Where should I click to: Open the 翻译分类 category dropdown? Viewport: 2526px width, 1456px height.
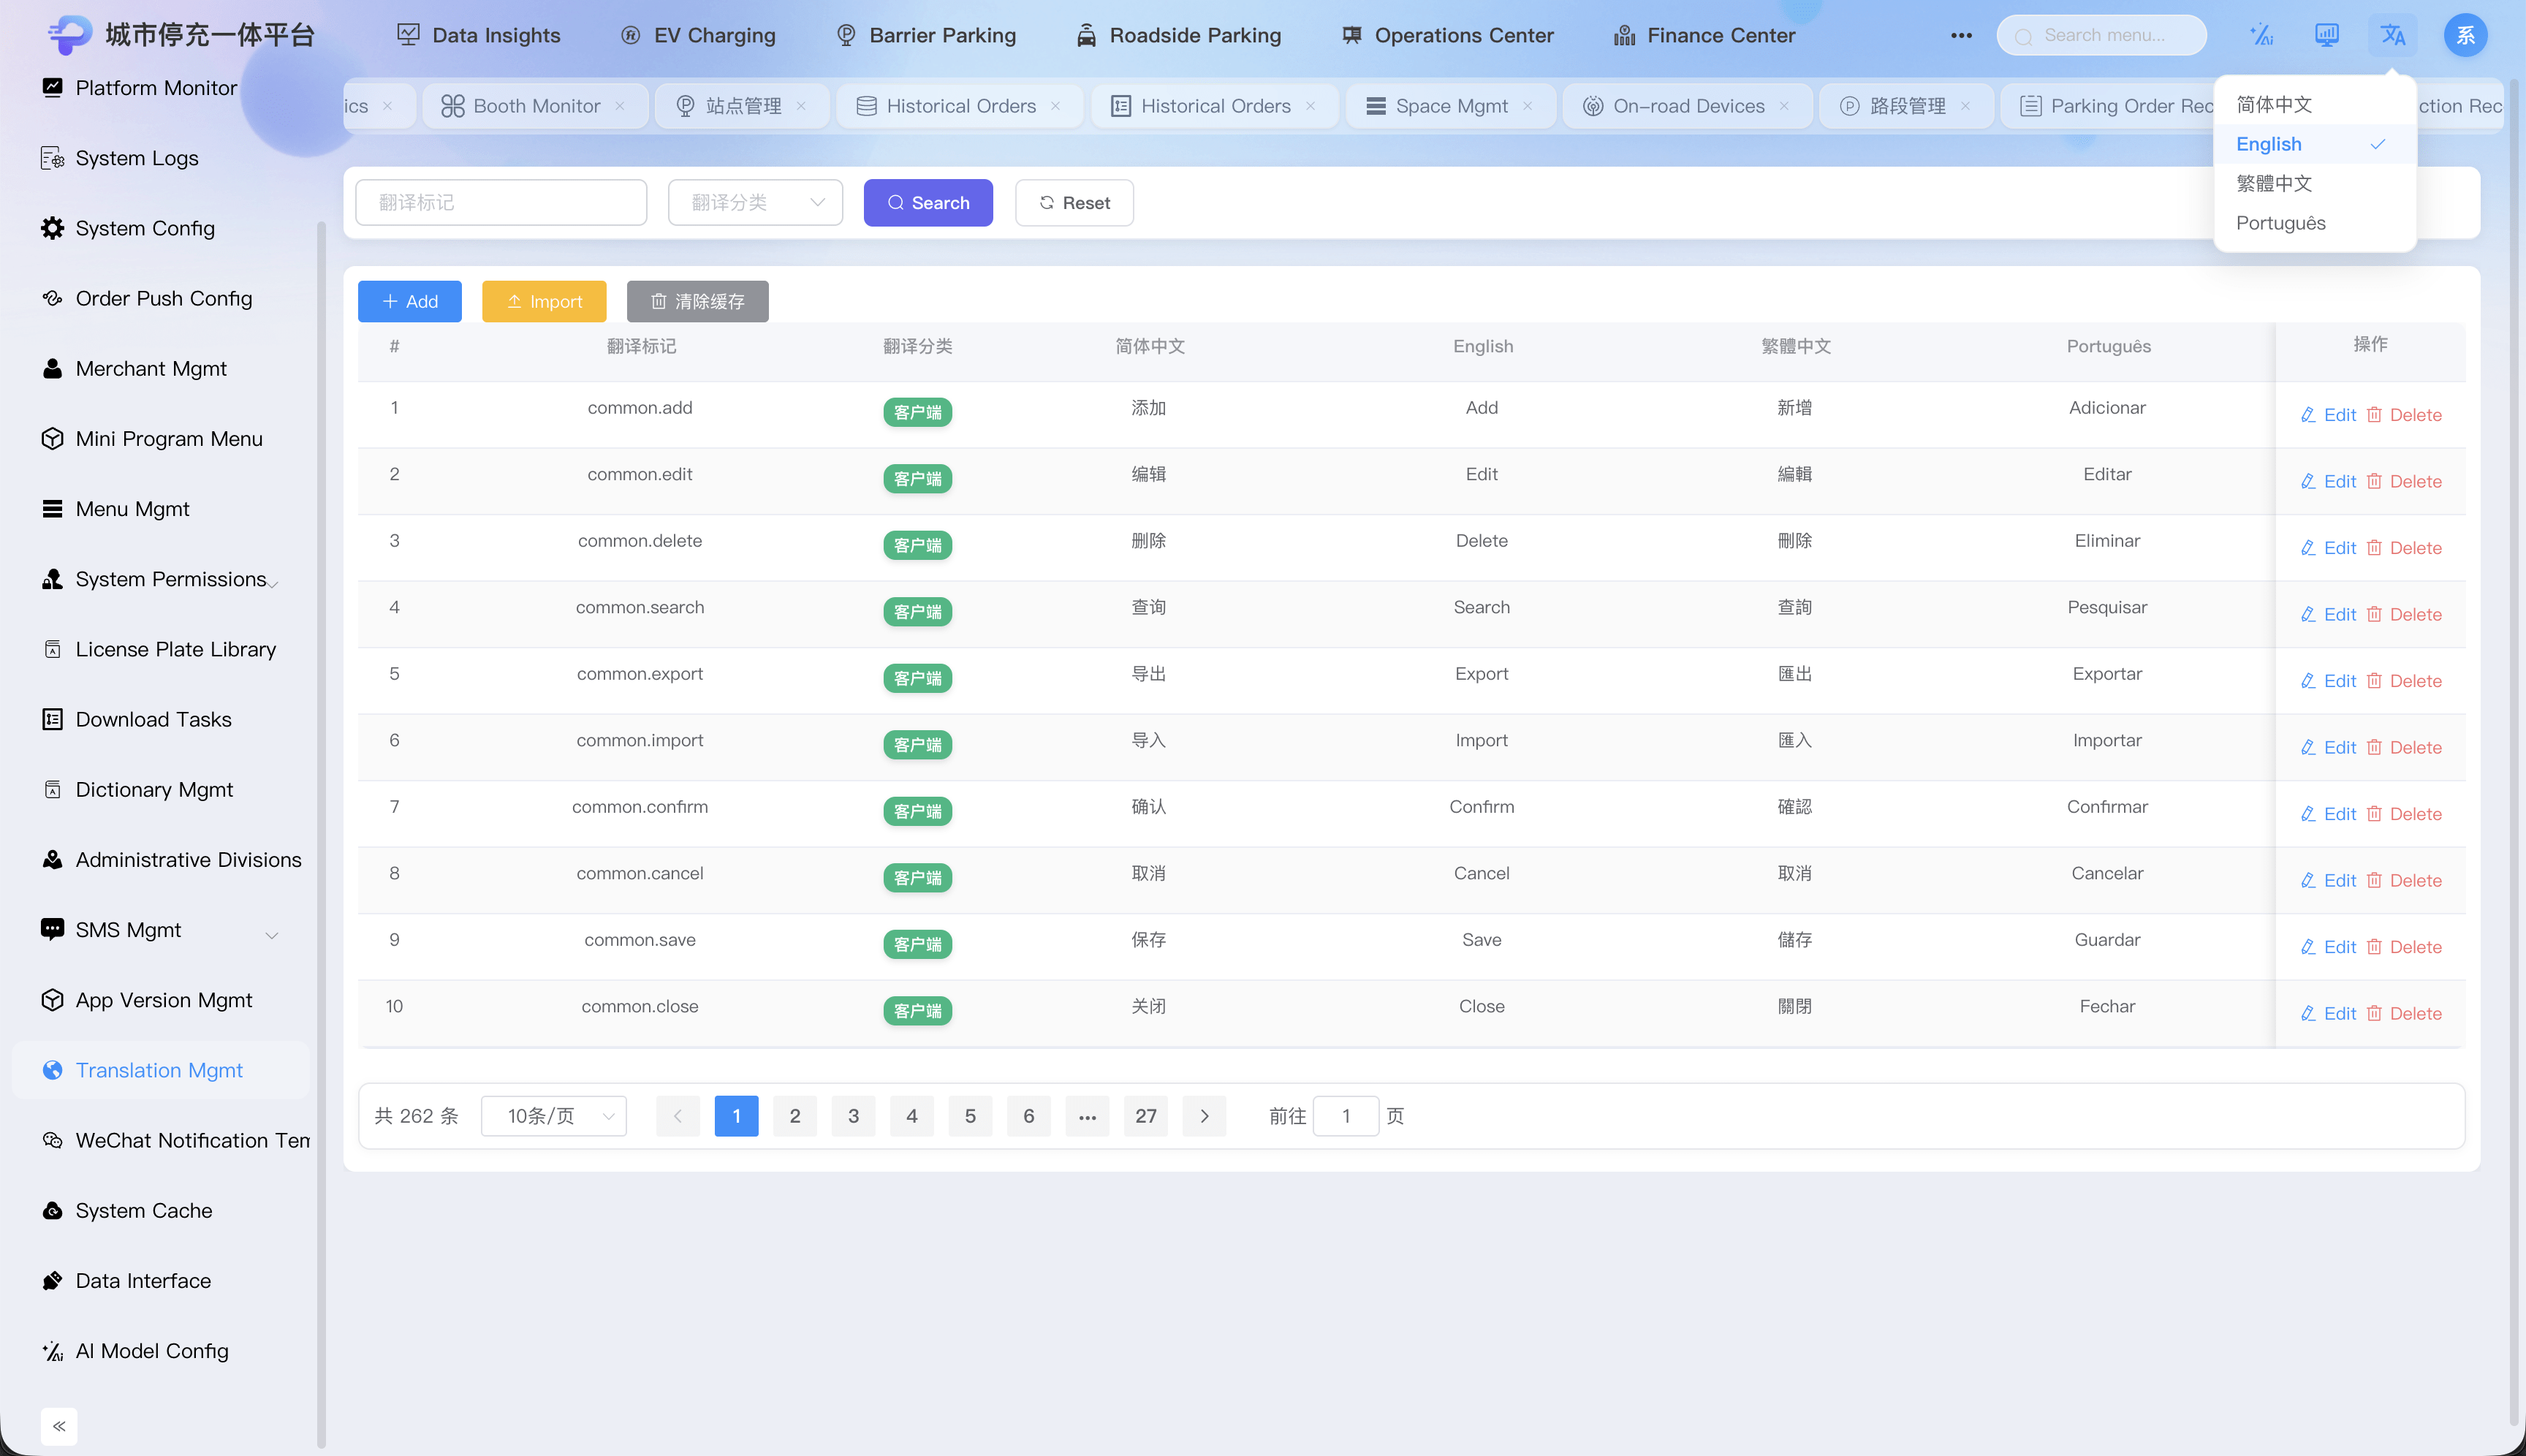(755, 203)
